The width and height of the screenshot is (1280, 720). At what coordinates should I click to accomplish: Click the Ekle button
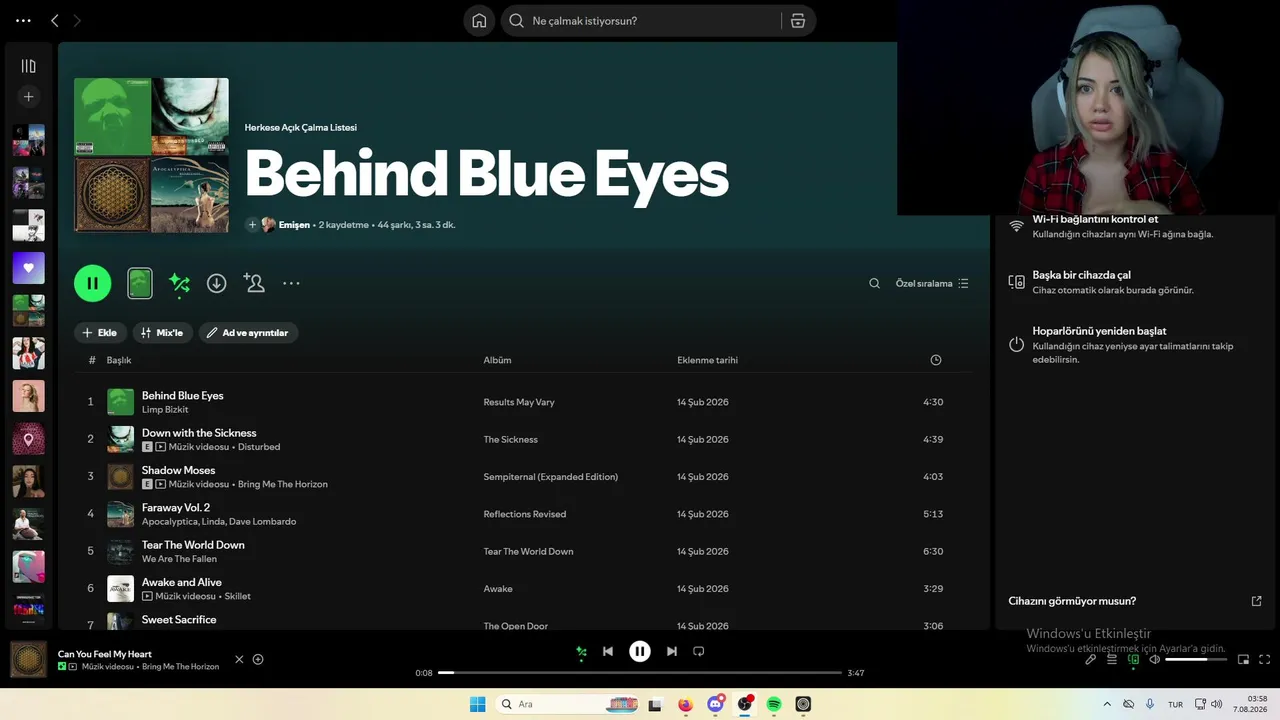click(100, 333)
